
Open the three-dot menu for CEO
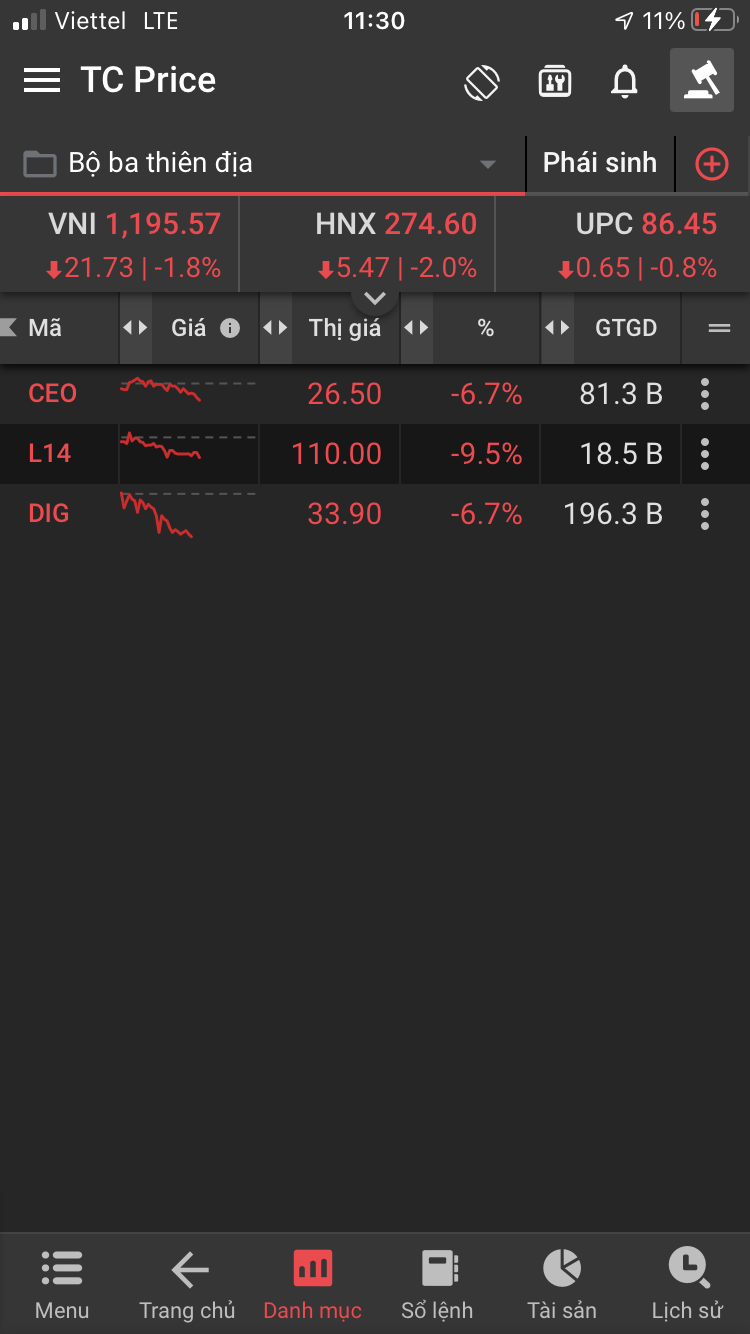(705, 394)
